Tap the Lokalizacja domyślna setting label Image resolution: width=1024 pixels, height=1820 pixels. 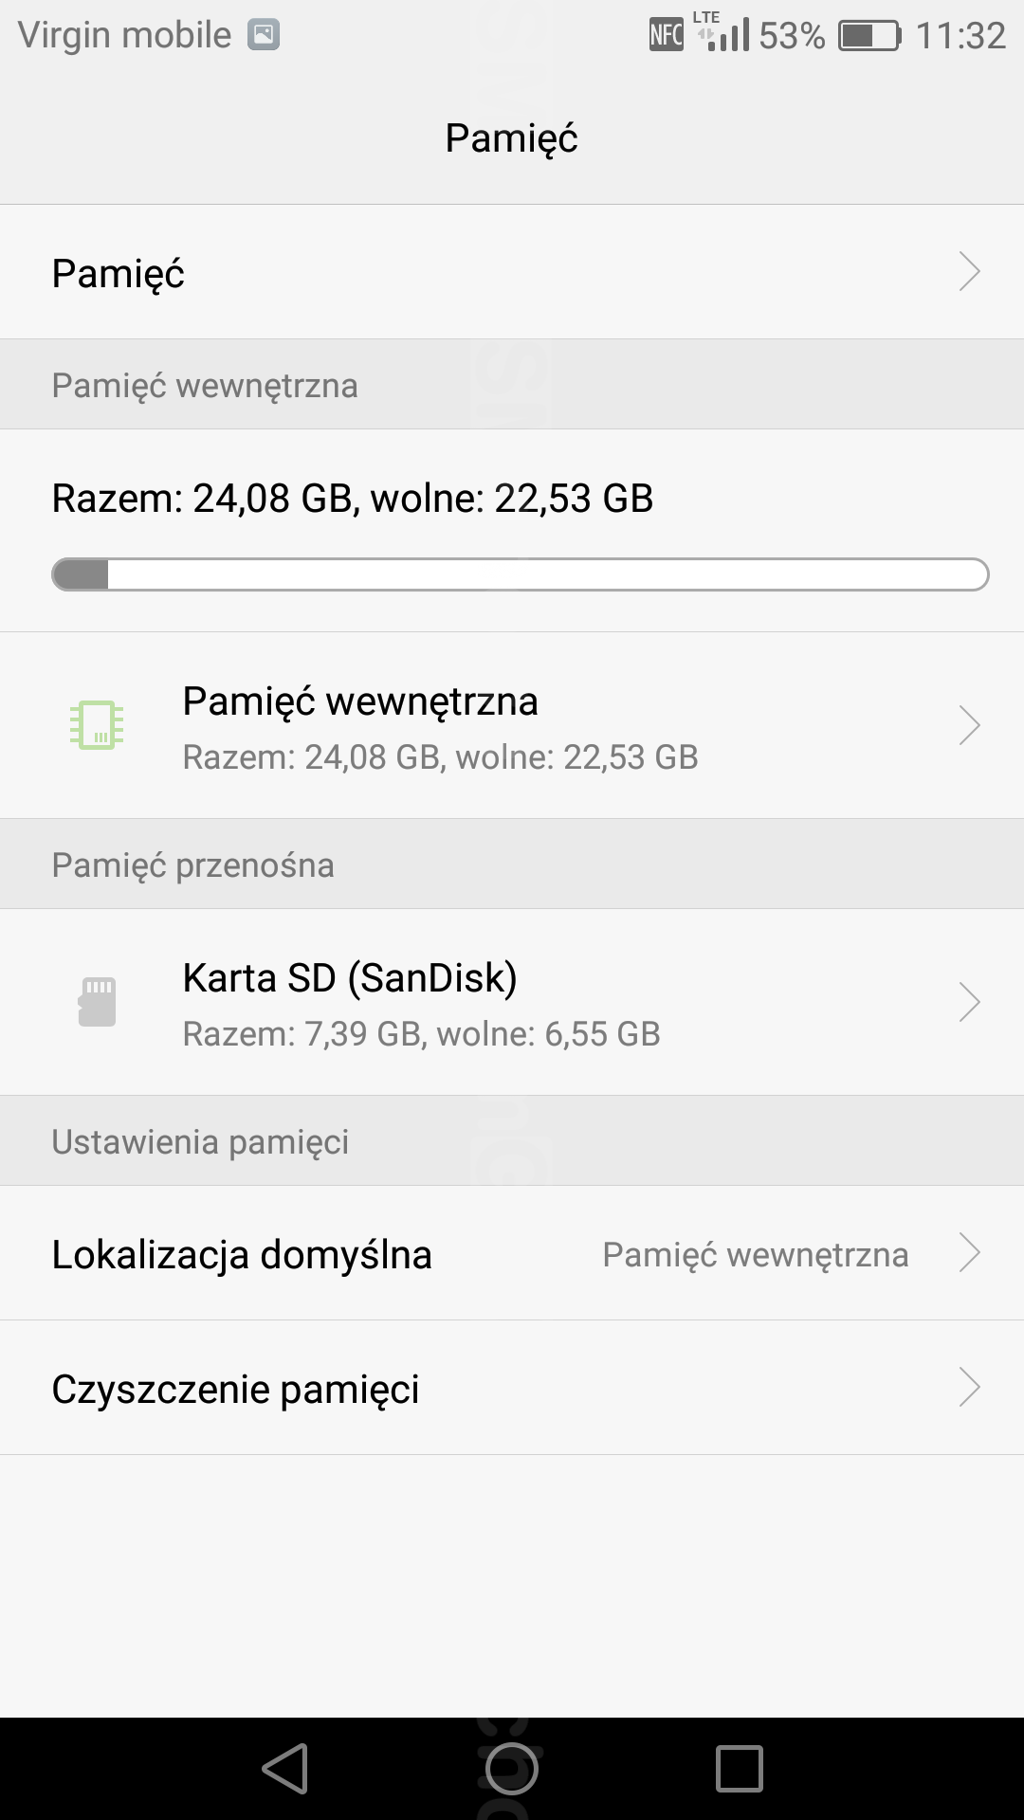[242, 1254]
